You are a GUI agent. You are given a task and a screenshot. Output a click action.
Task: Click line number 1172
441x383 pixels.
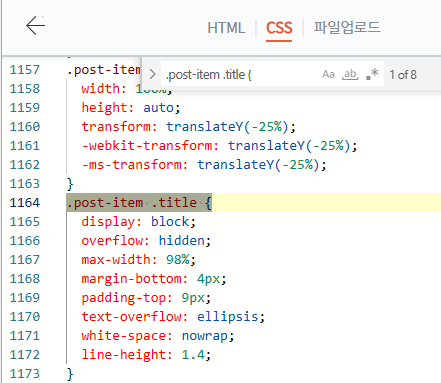[25, 355]
